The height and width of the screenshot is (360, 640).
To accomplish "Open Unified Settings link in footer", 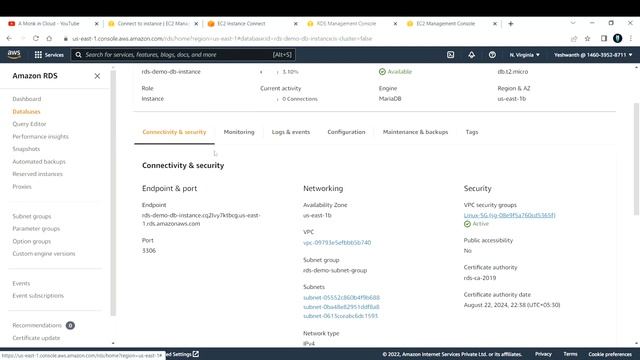I will click(x=182, y=354).
